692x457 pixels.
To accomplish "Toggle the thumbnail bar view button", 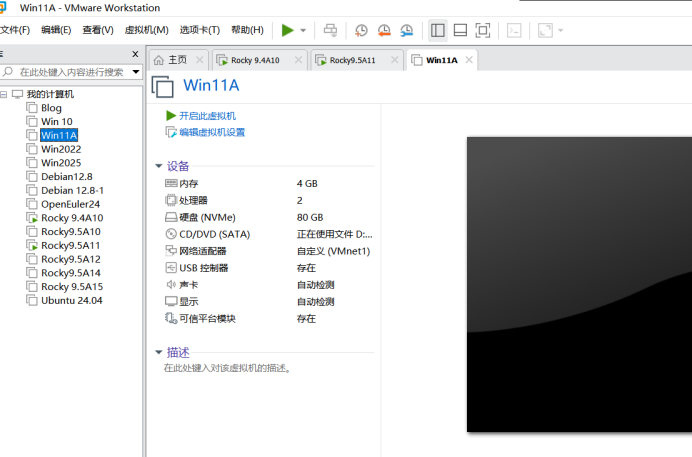I will point(460,30).
